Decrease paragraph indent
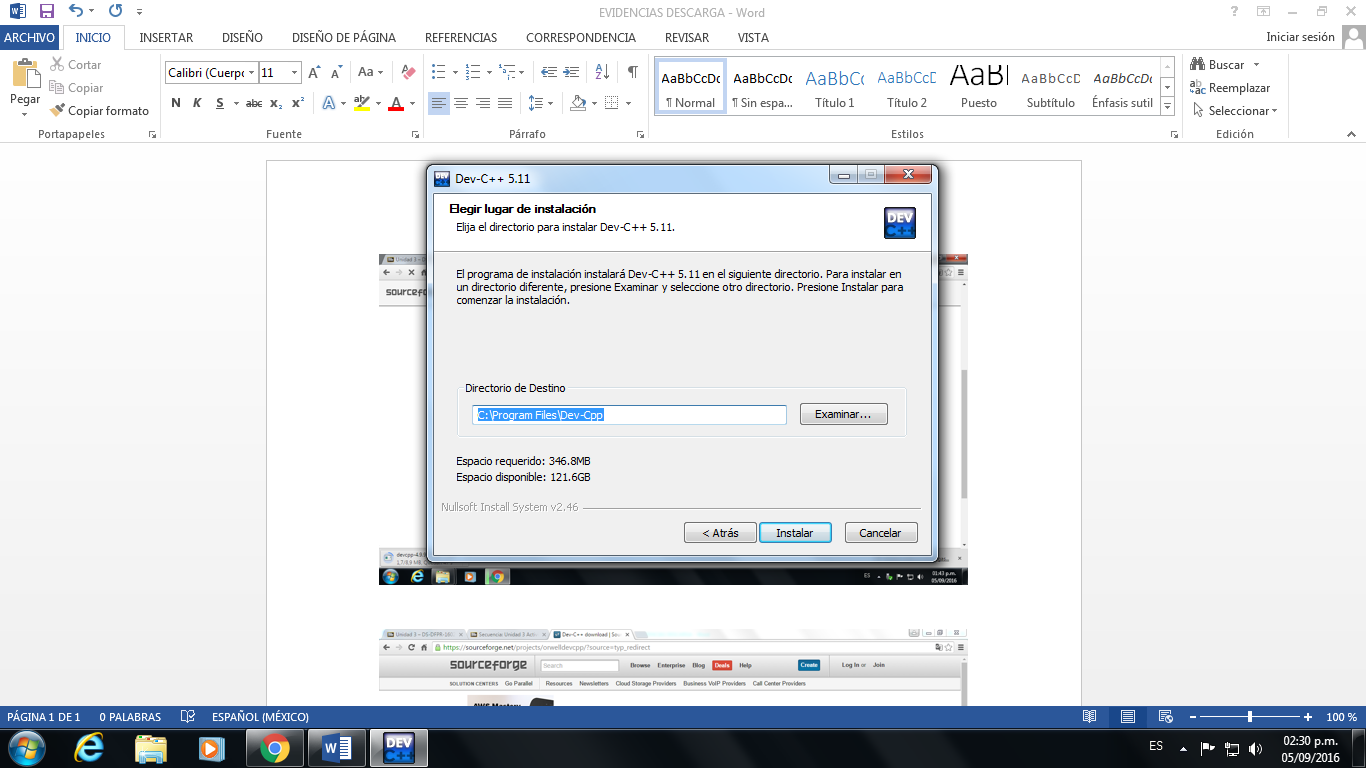 [549, 72]
